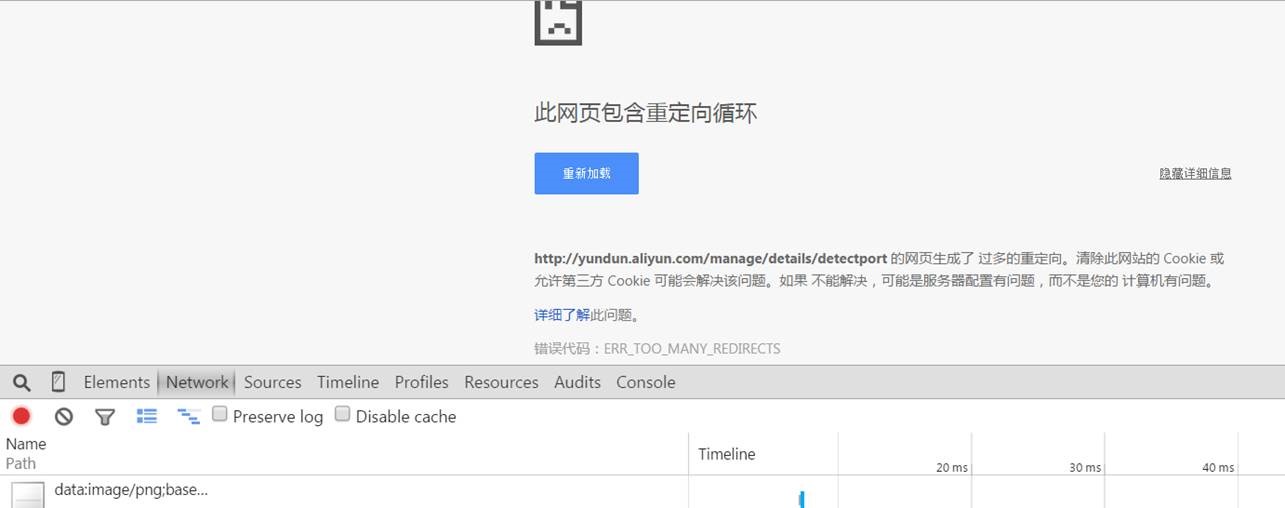
Task: Go to the Console tab
Action: (645, 382)
